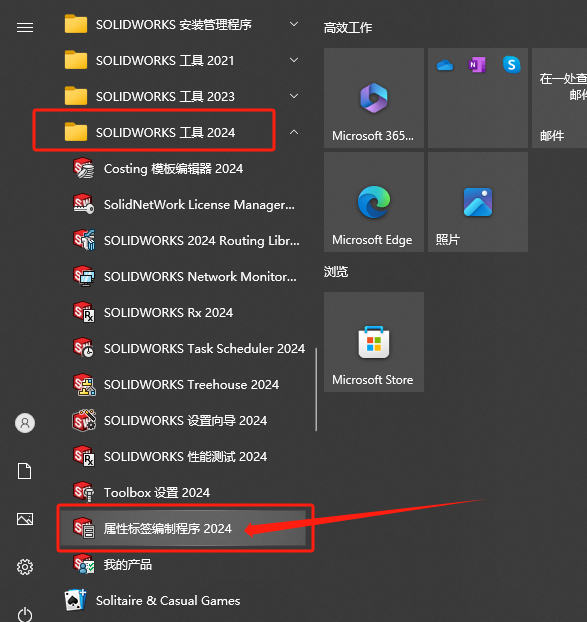Open Microsoft Store tile
This screenshot has width=587, height=622.
tap(374, 342)
